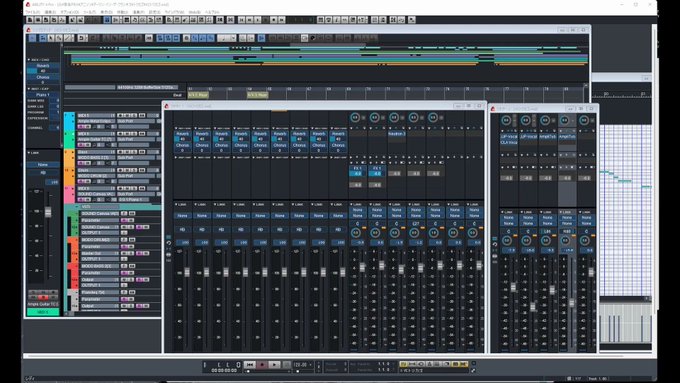Click the Chorus value field in the inspector

pyautogui.click(x=43, y=82)
